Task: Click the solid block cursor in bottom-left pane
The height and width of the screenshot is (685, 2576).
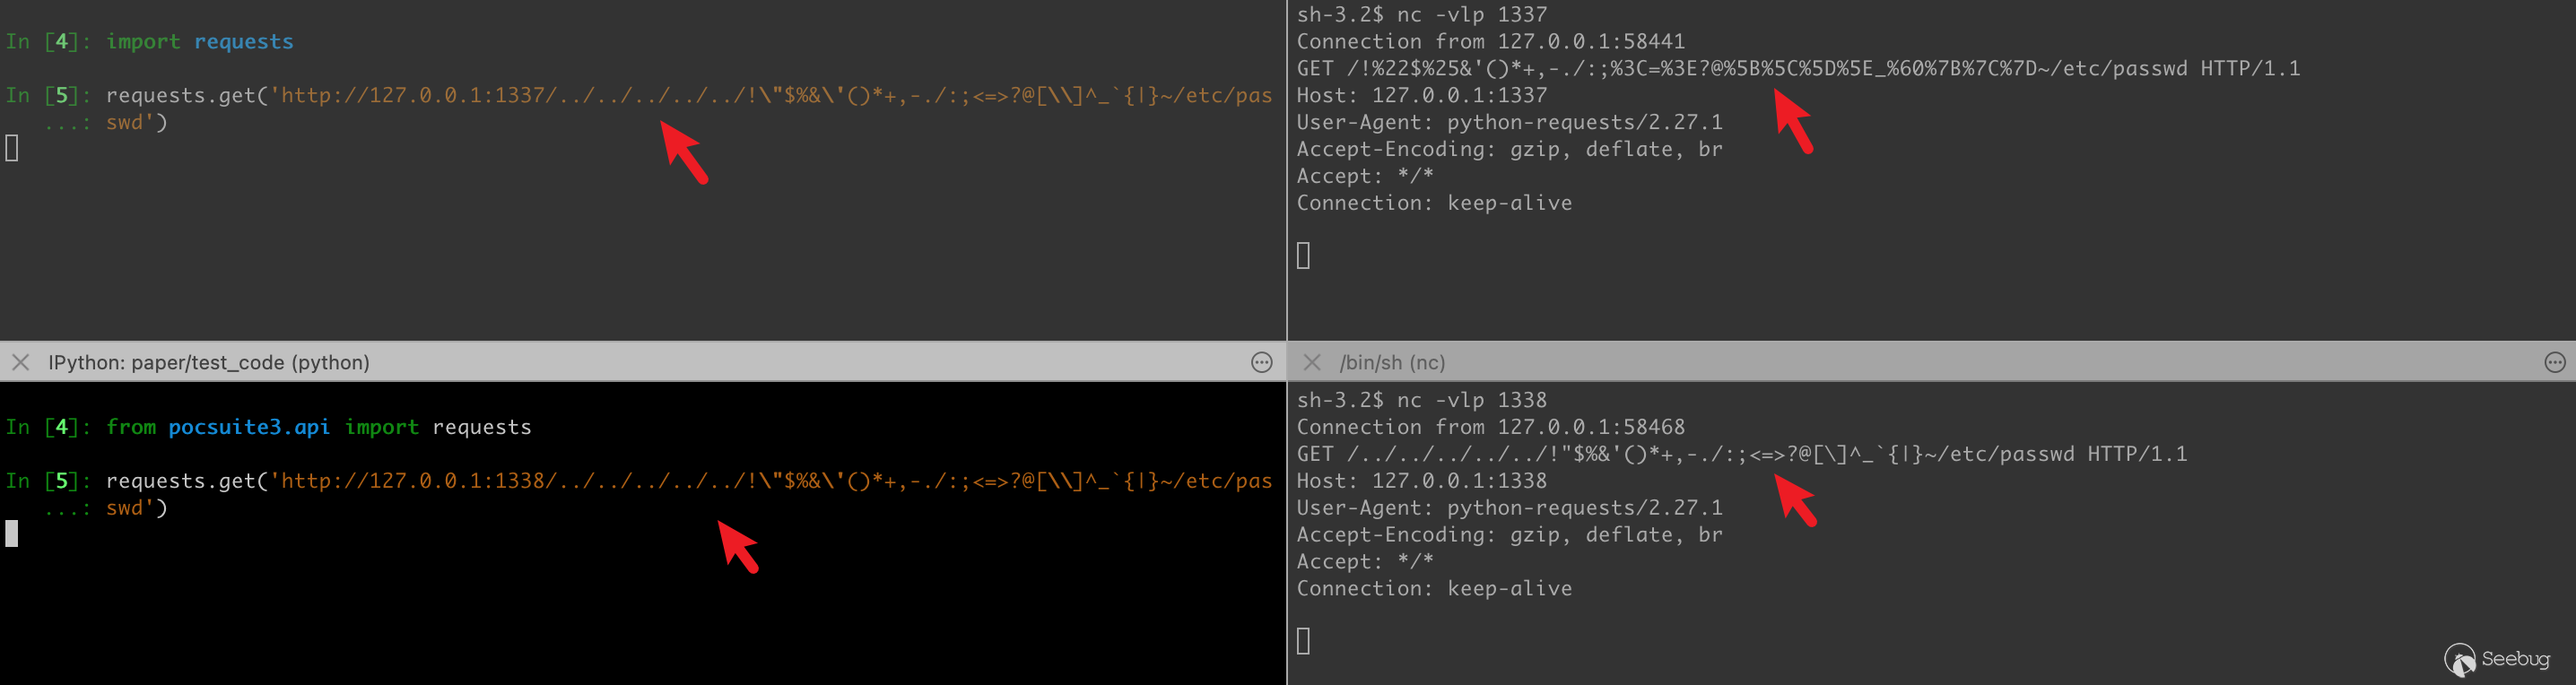Action: click(12, 534)
